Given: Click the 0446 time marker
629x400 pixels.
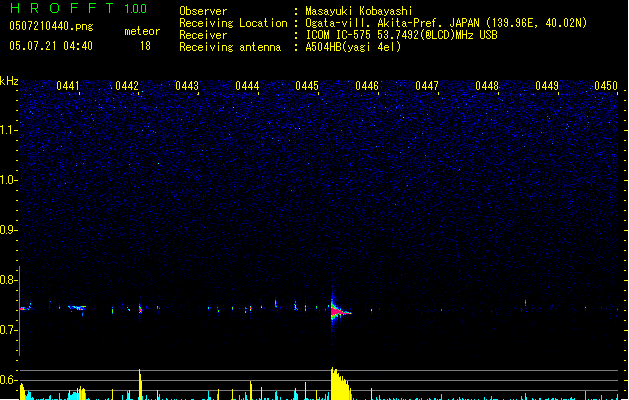Looking at the screenshot, I should tap(367, 86).
